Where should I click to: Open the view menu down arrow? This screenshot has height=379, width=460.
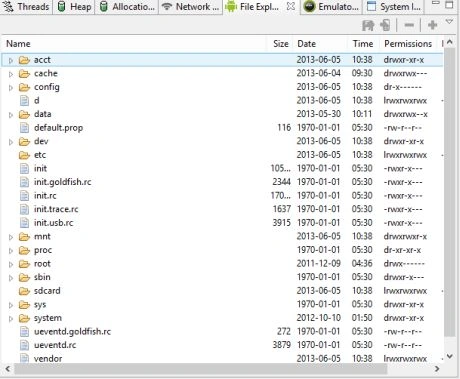(449, 22)
